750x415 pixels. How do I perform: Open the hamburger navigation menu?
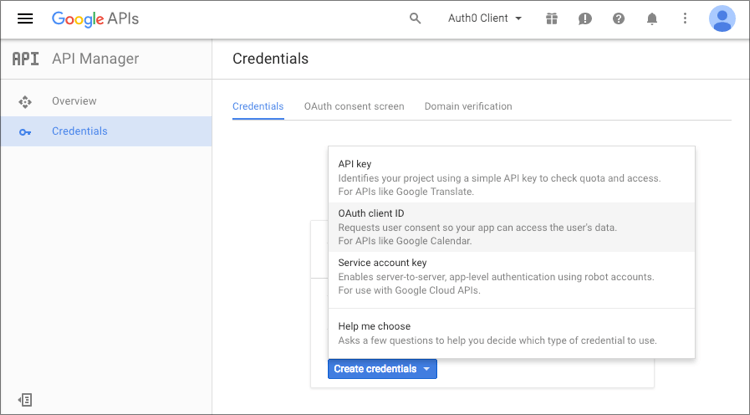point(26,19)
